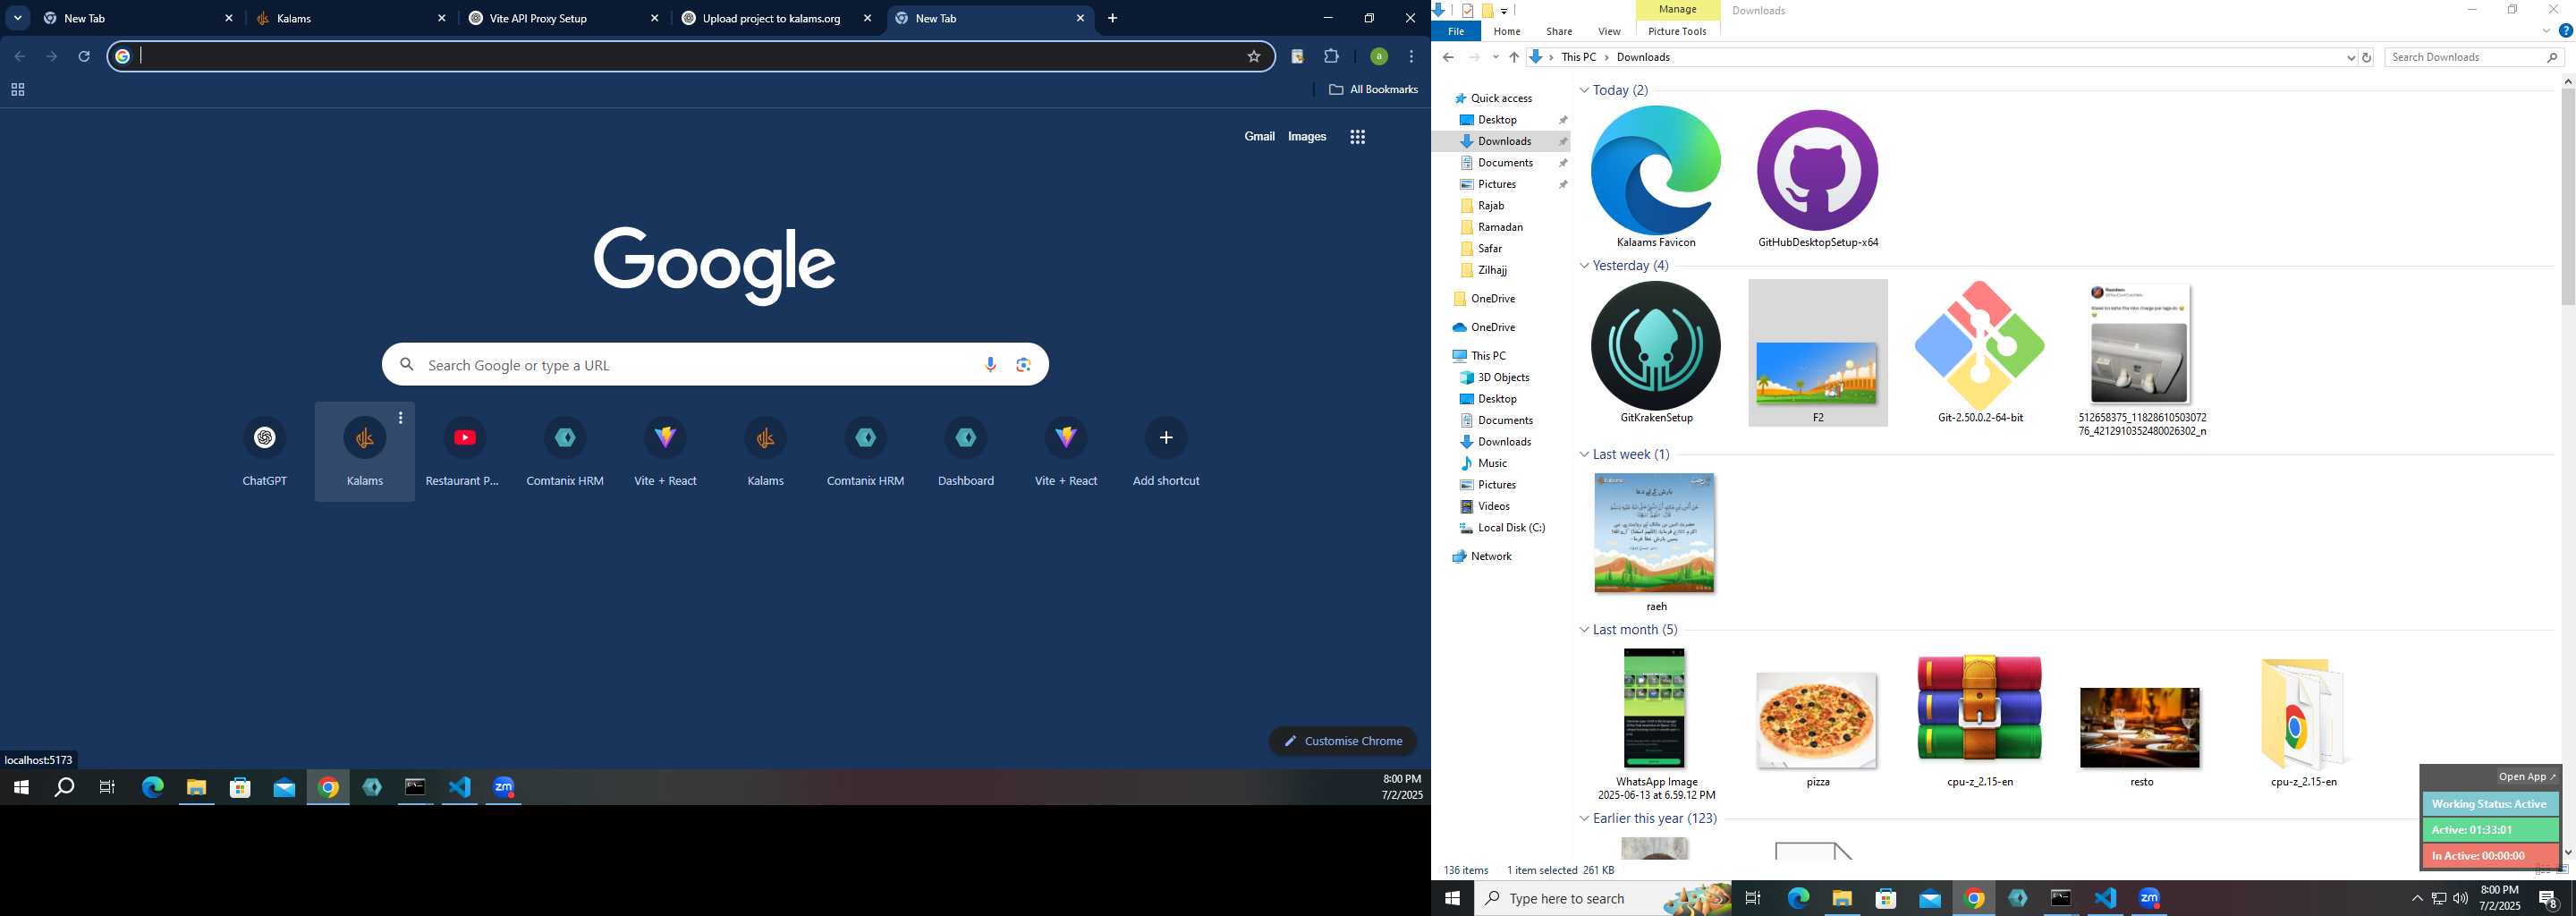Open the All Bookmarks folder
Image resolution: width=2576 pixels, height=916 pixels.
coord(1373,90)
